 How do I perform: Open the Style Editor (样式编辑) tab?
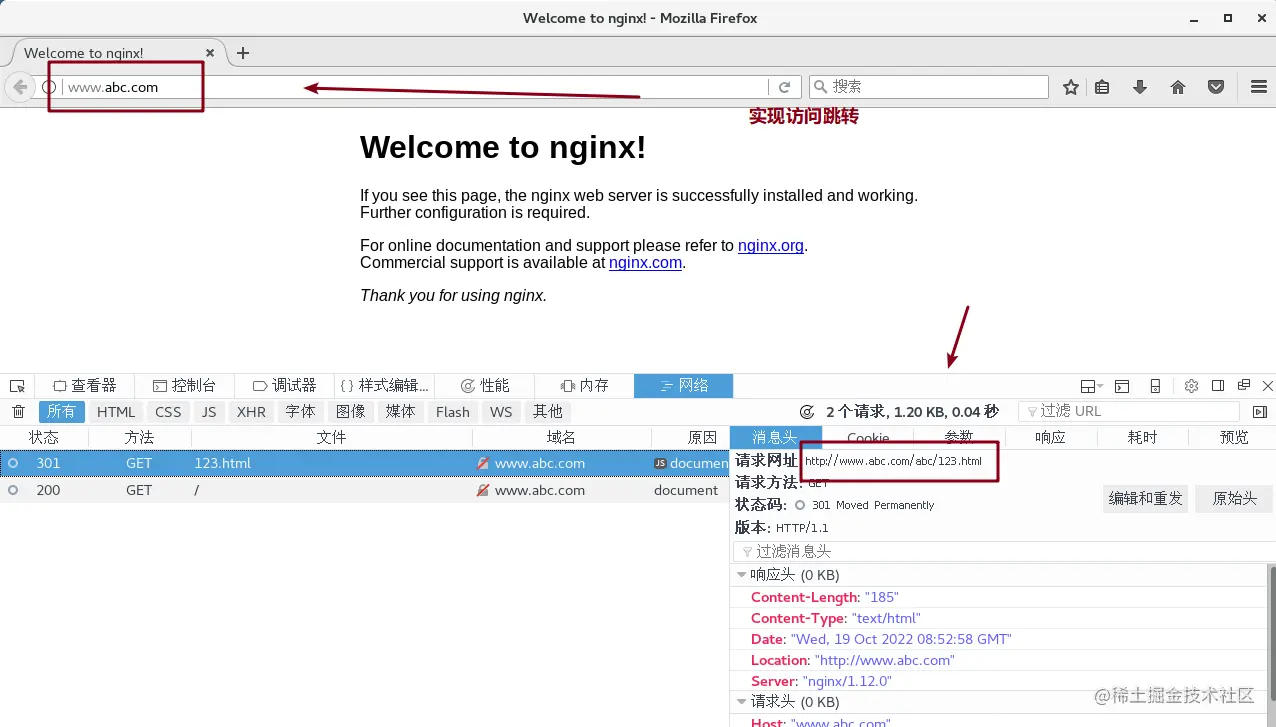click(x=384, y=386)
